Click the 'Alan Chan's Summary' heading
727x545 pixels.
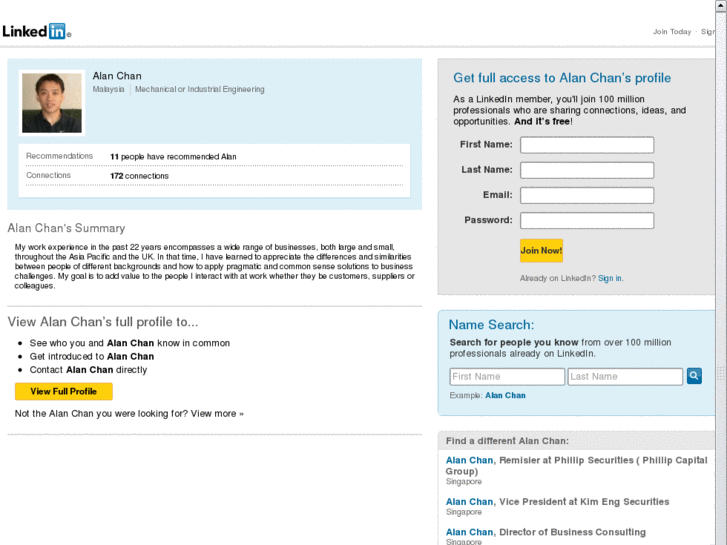[x=66, y=228]
